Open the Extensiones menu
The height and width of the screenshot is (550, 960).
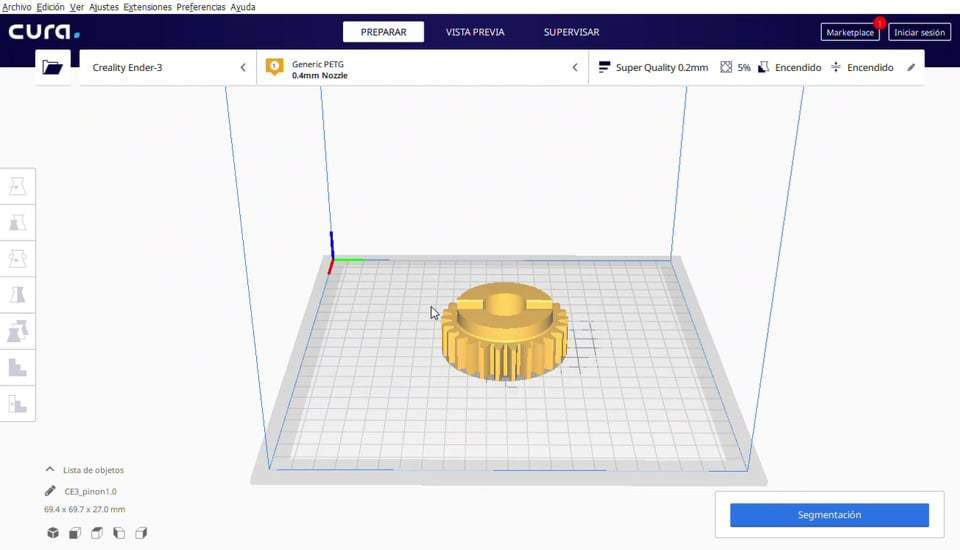point(147,7)
